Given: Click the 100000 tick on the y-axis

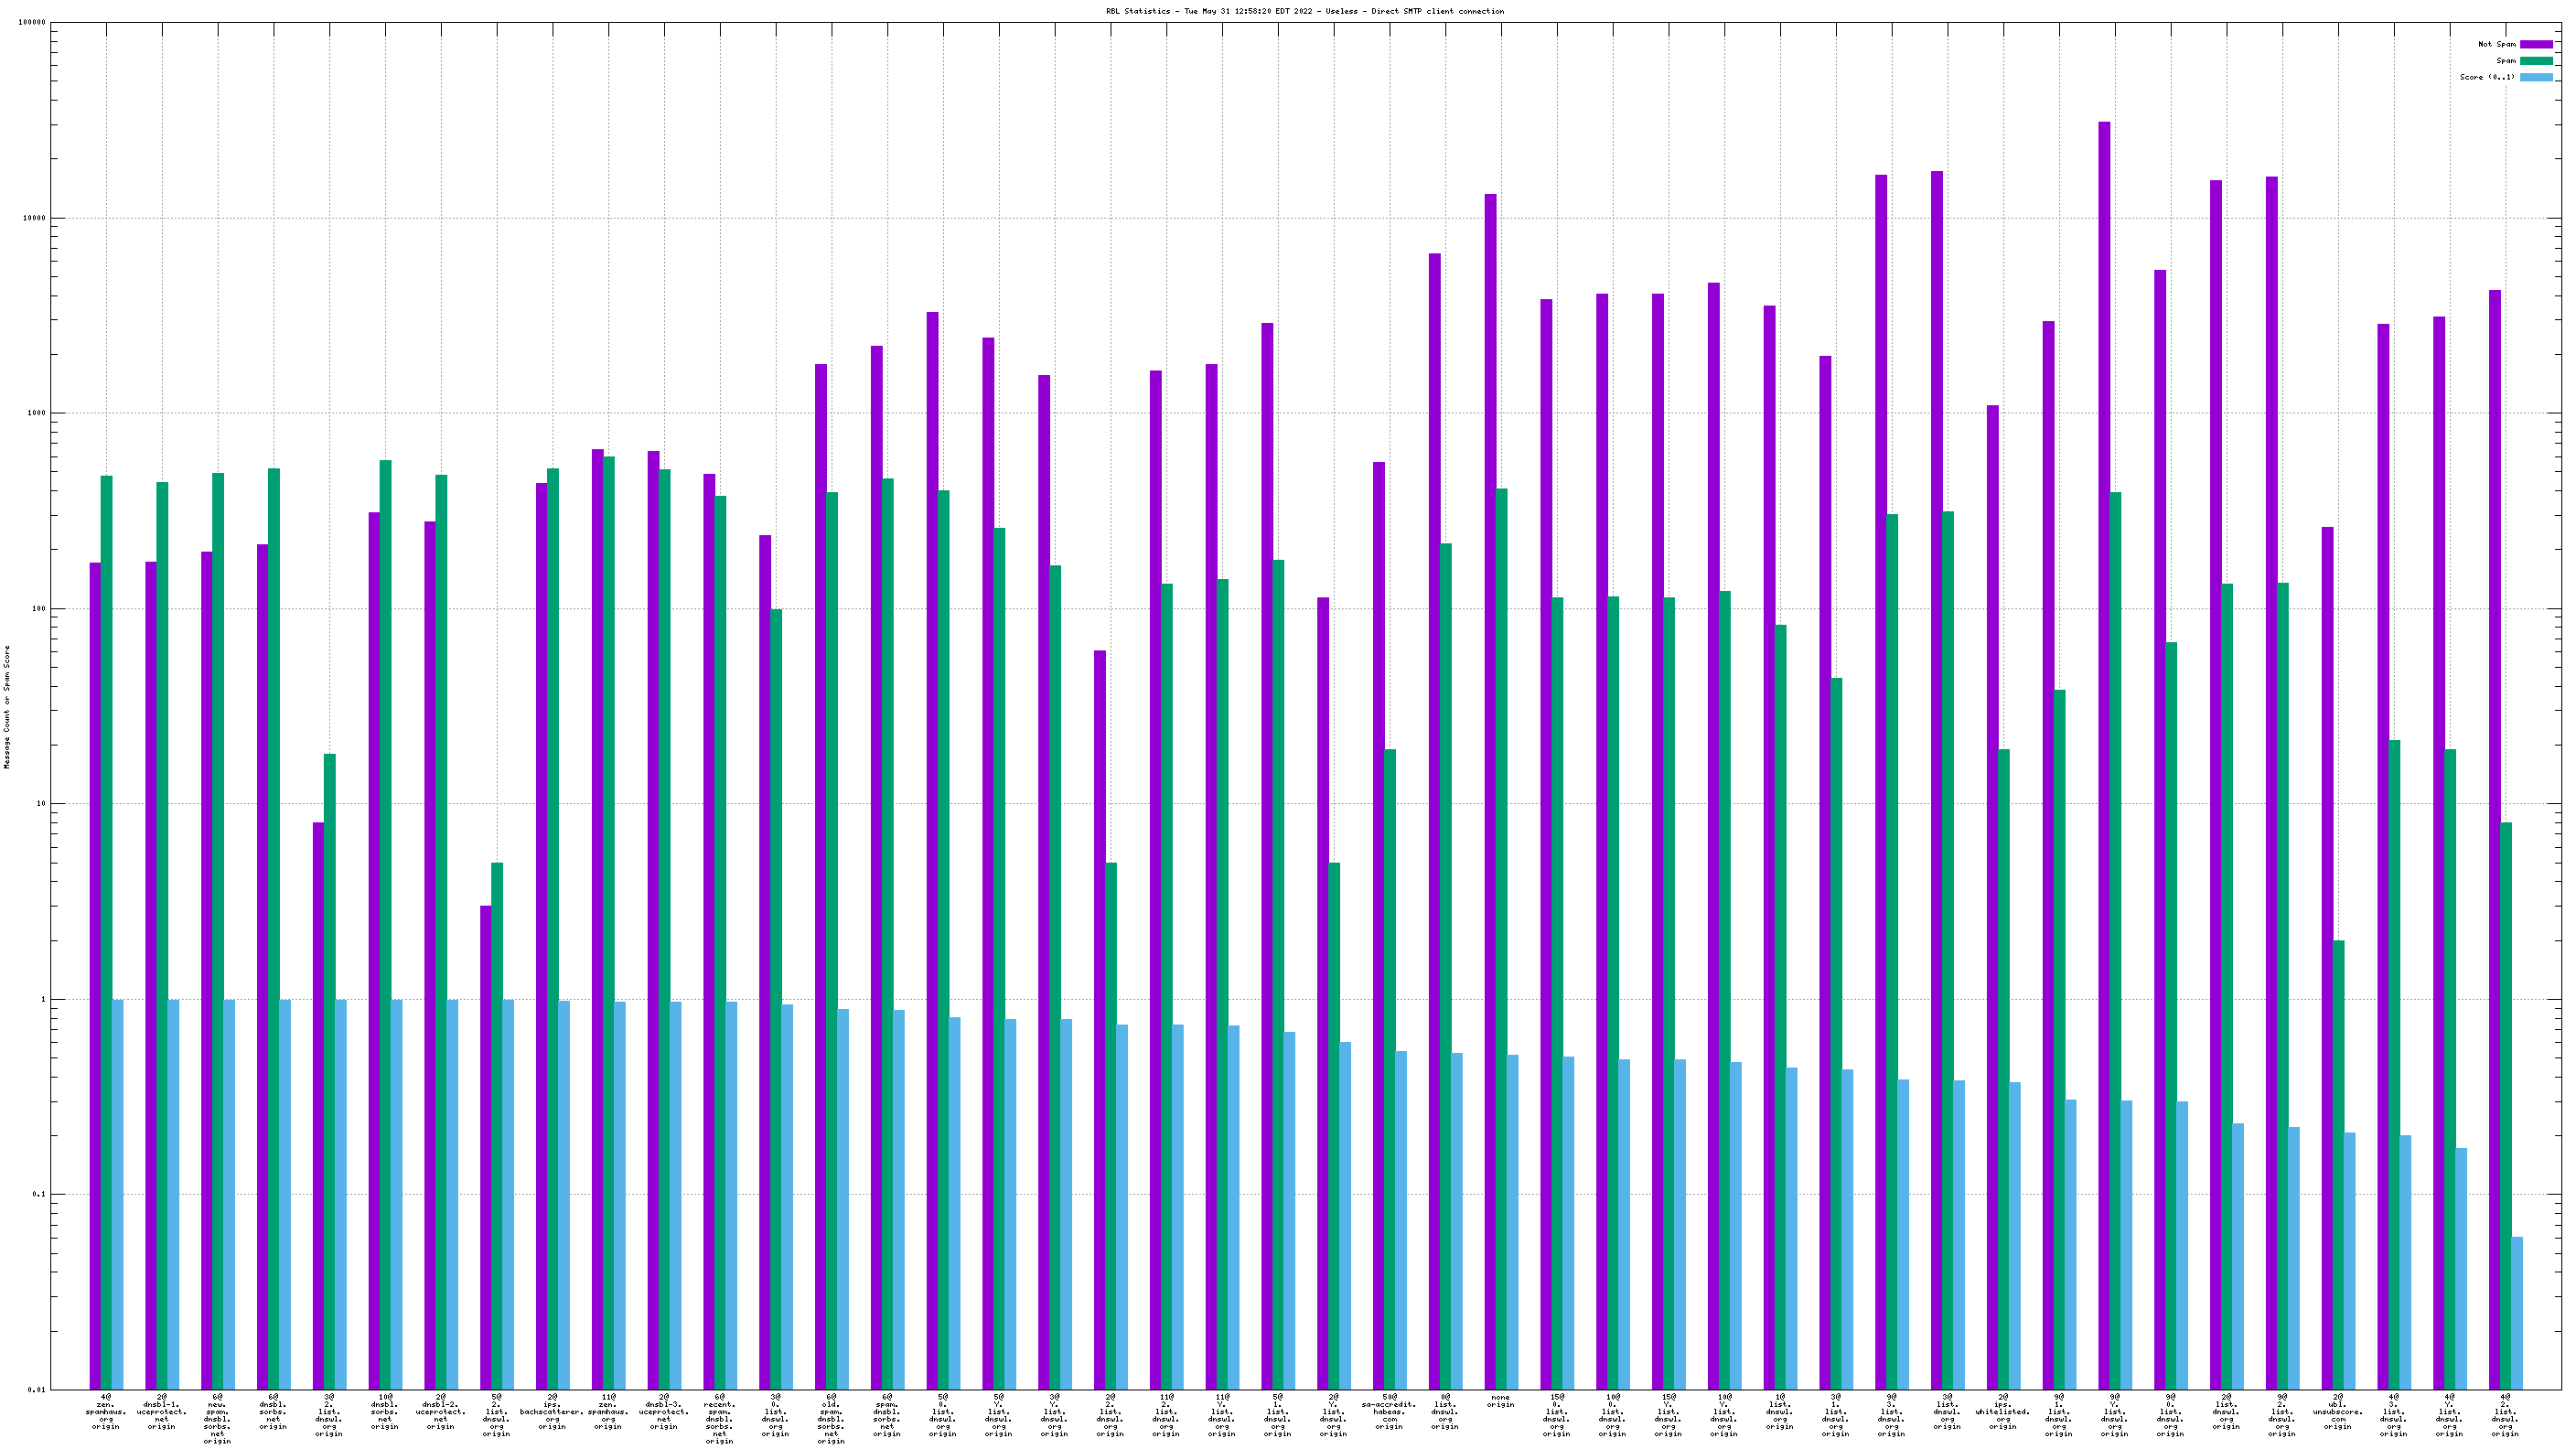Looking at the screenshot, I should [x=32, y=23].
